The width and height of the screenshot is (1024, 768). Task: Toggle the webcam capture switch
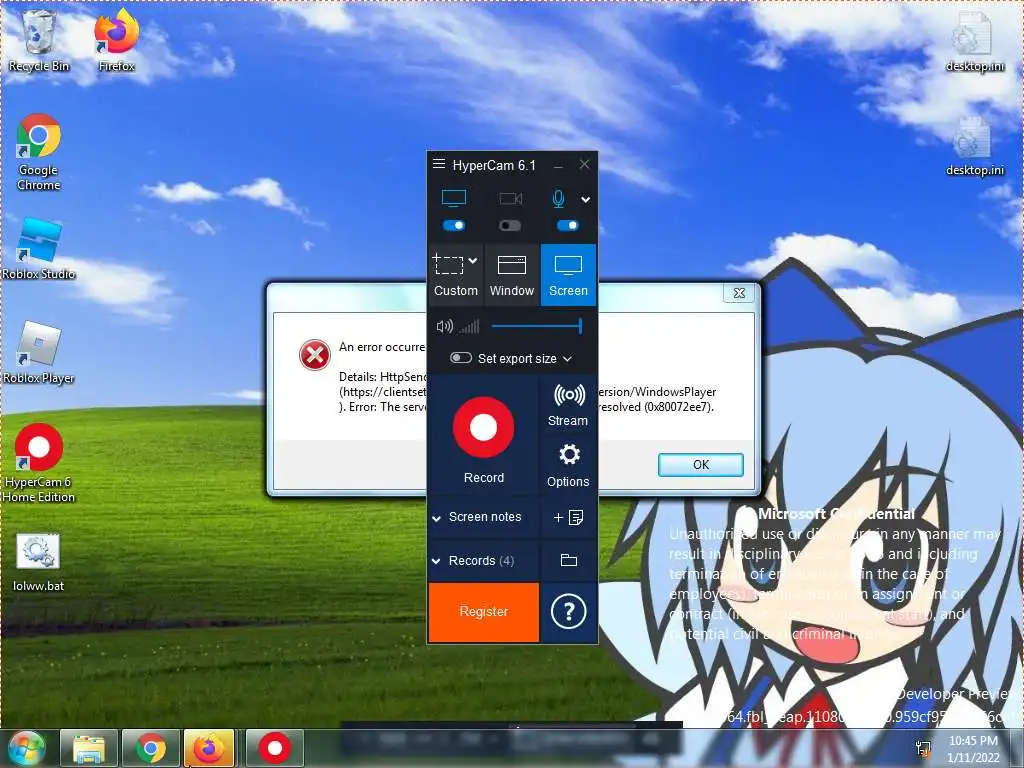510,225
